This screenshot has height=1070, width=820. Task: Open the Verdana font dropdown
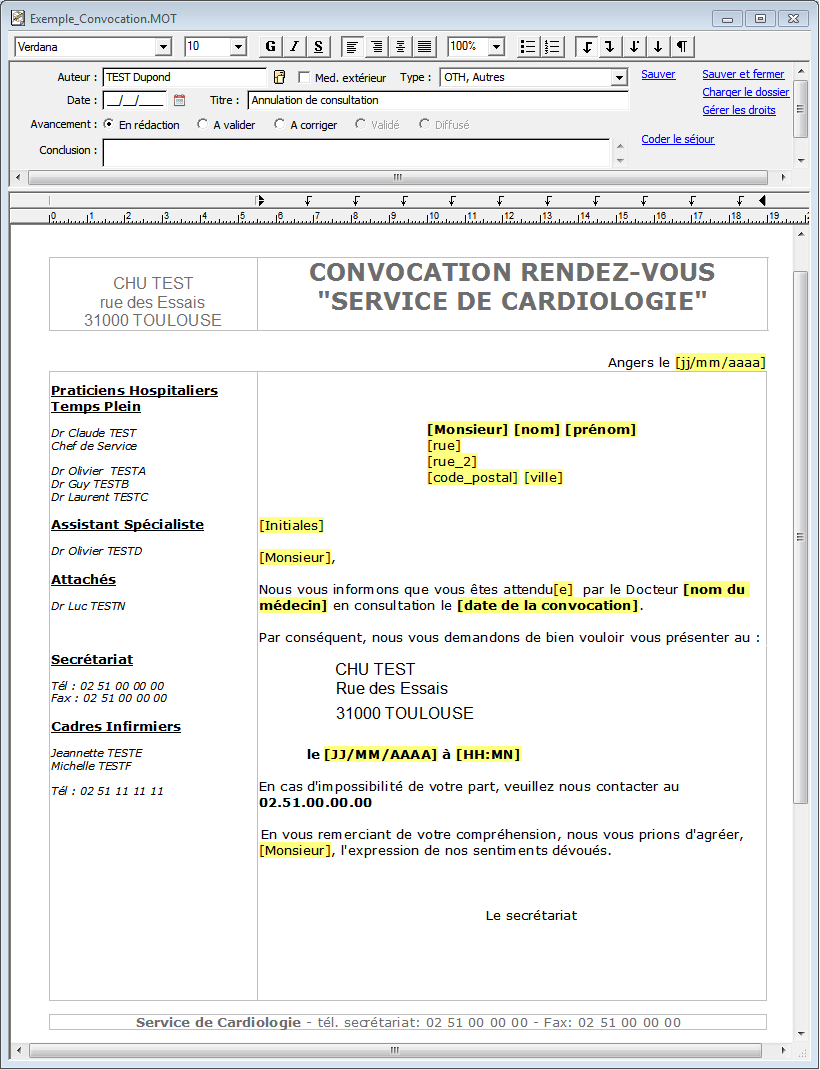[163, 46]
